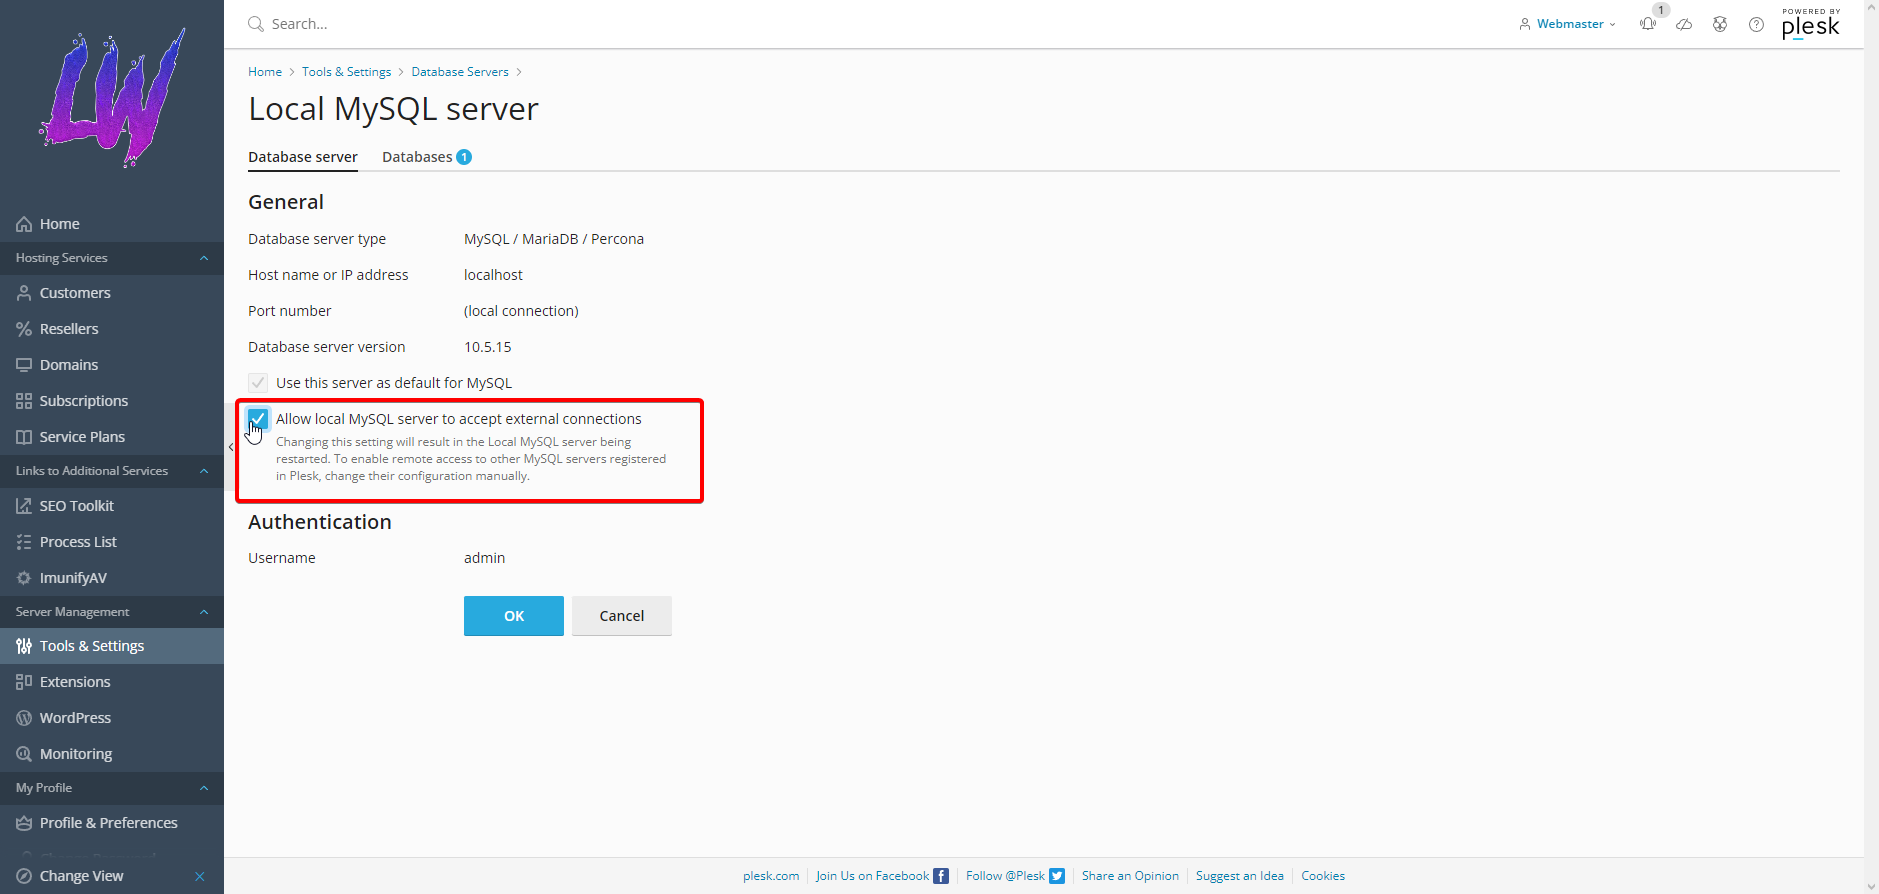
Task: Open the notifications bell icon
Action: tap(1648, 24)
